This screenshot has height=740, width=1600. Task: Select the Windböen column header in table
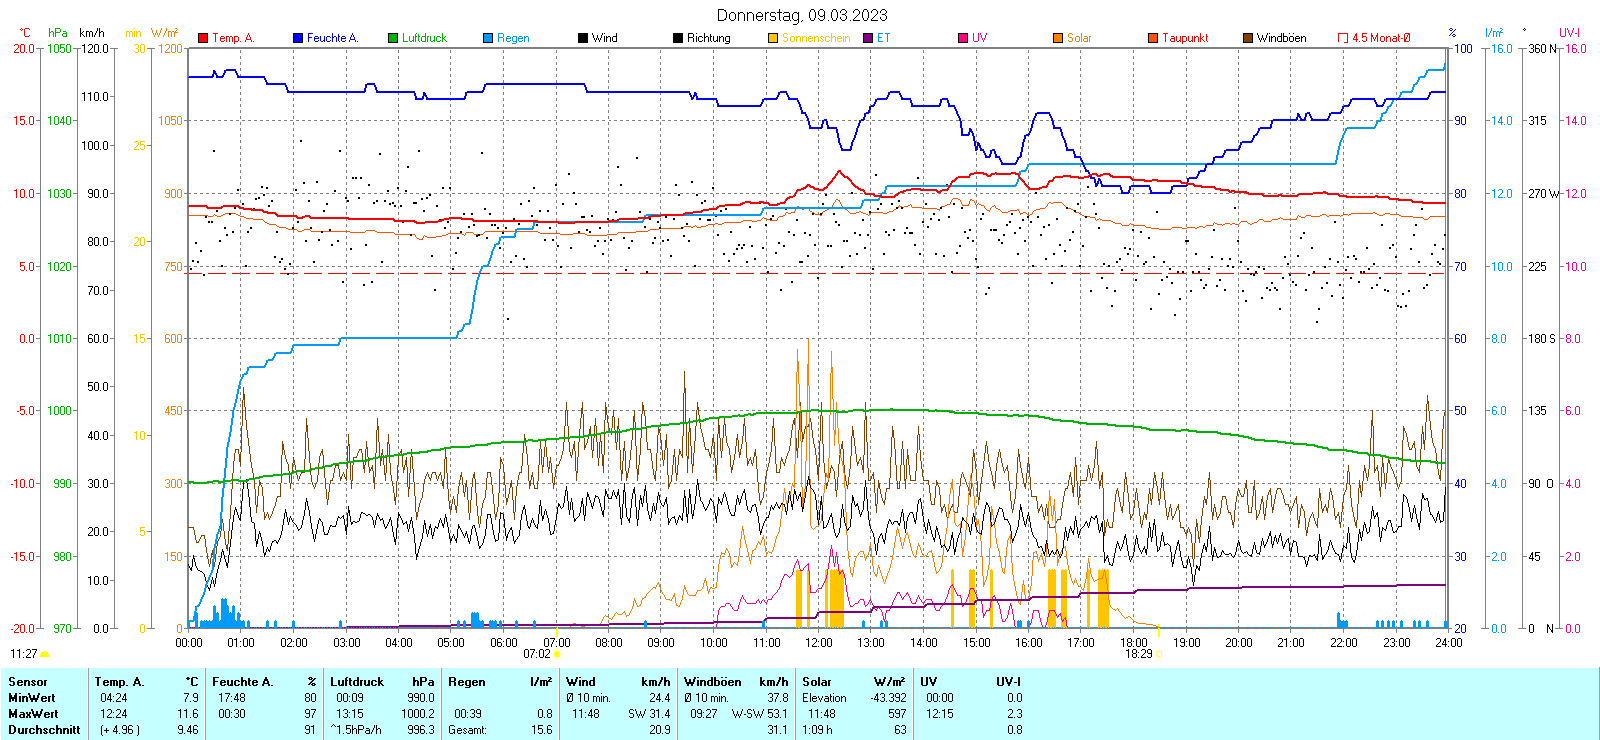tap(713, 682)
